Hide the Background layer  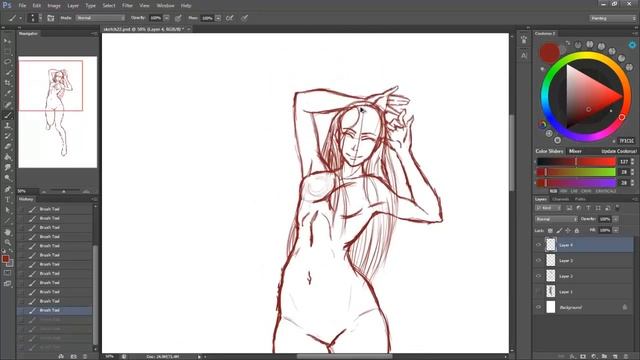[x=538, y=307]
